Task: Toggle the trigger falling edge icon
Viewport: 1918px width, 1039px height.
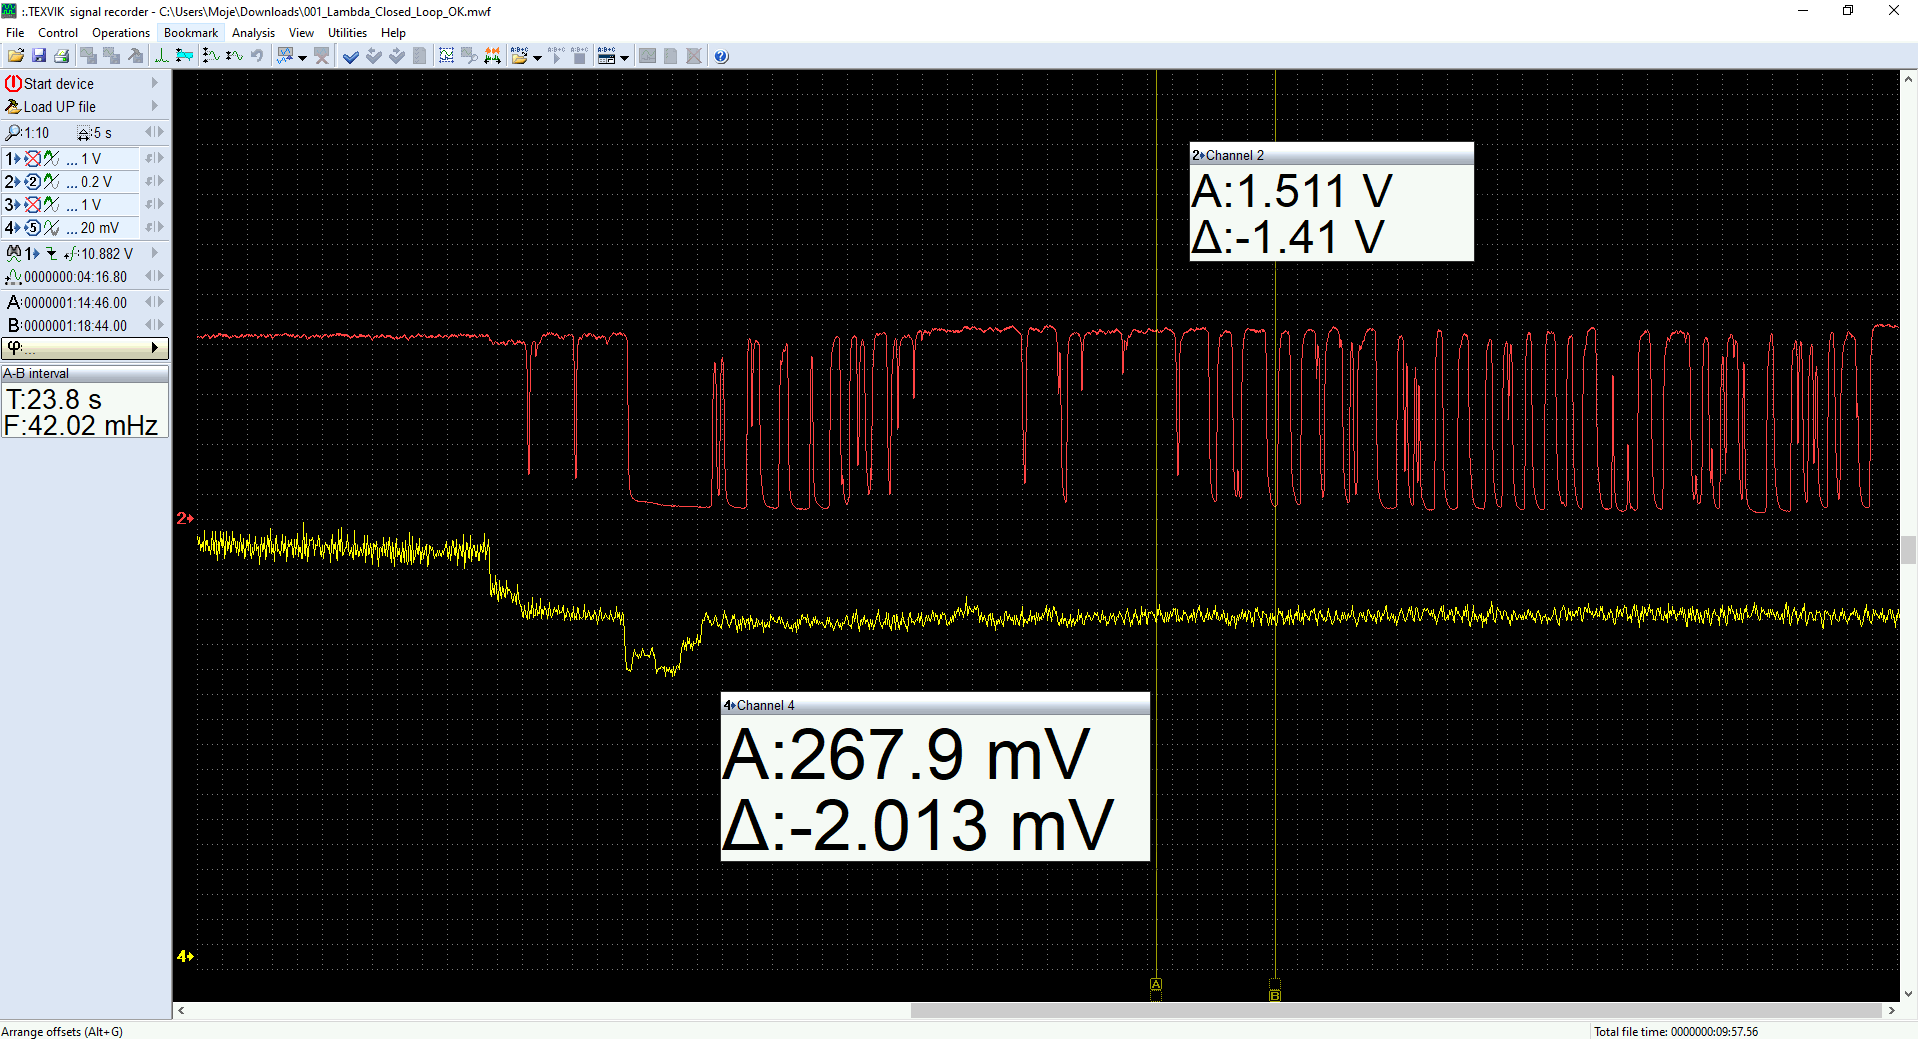Action: (x=52, y=254)
